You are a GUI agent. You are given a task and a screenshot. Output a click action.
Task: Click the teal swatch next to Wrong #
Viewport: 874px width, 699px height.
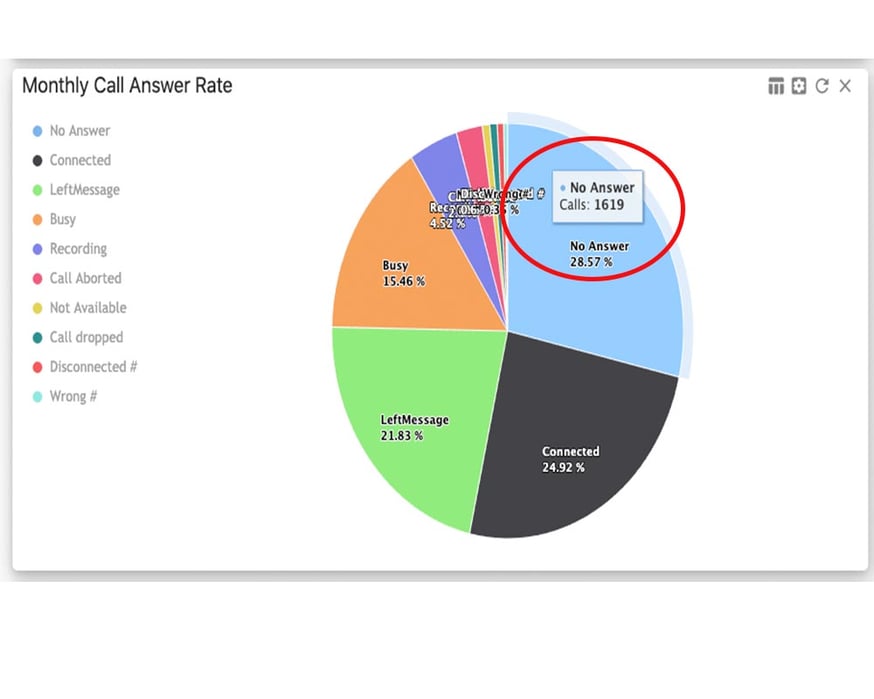coord(38,396)
